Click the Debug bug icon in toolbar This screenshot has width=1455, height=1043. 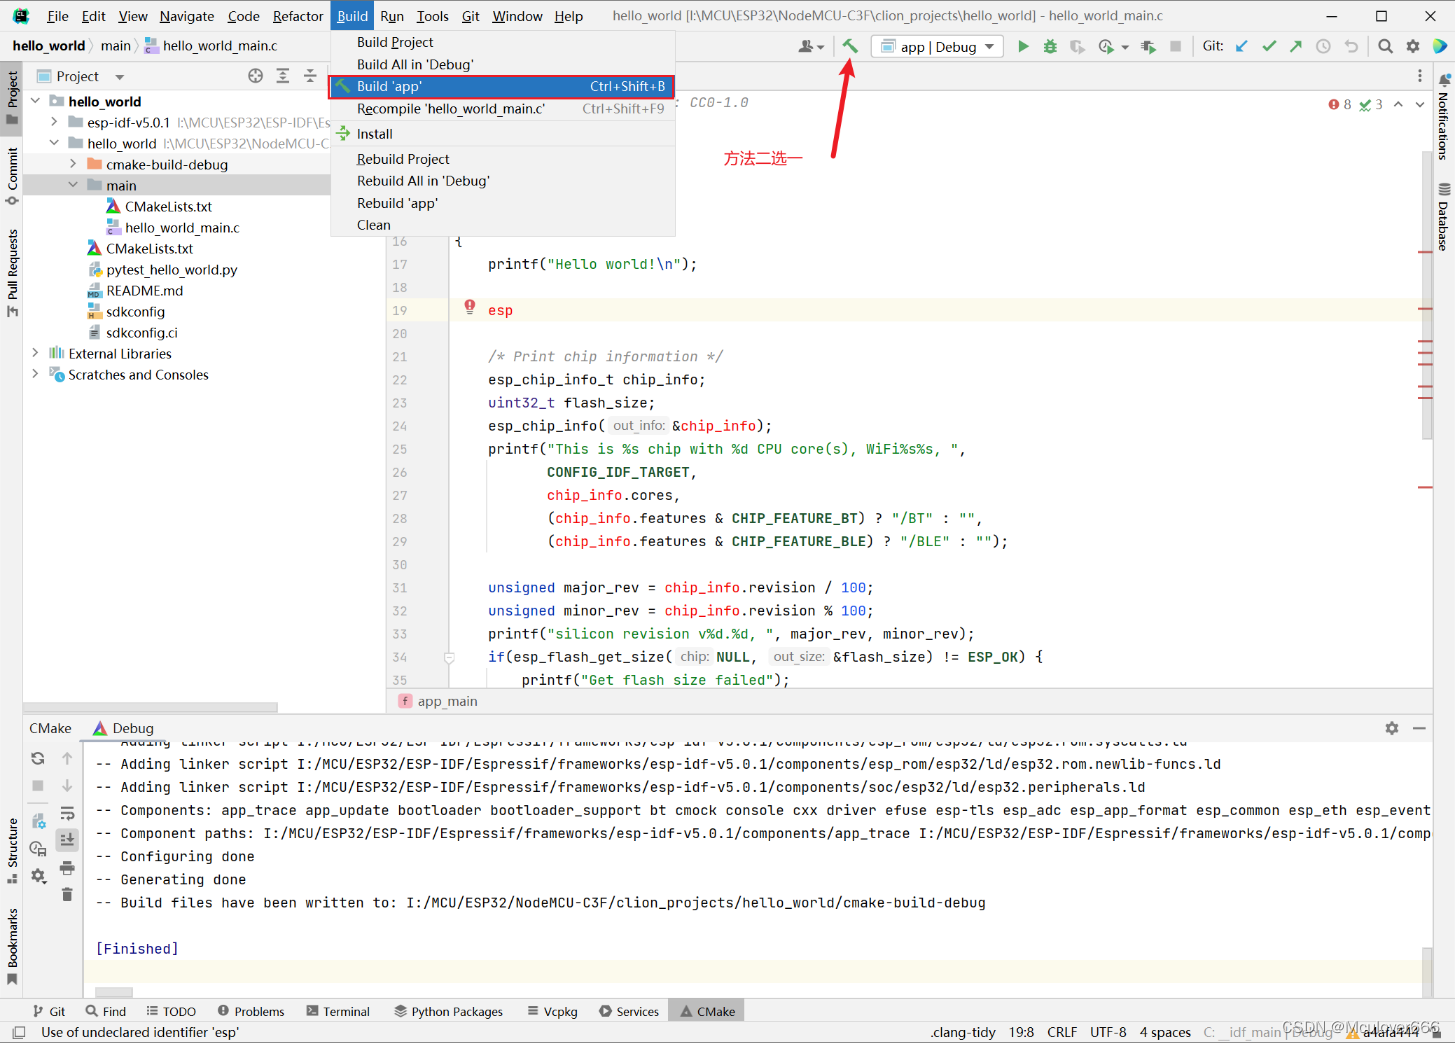point(1050,46)
